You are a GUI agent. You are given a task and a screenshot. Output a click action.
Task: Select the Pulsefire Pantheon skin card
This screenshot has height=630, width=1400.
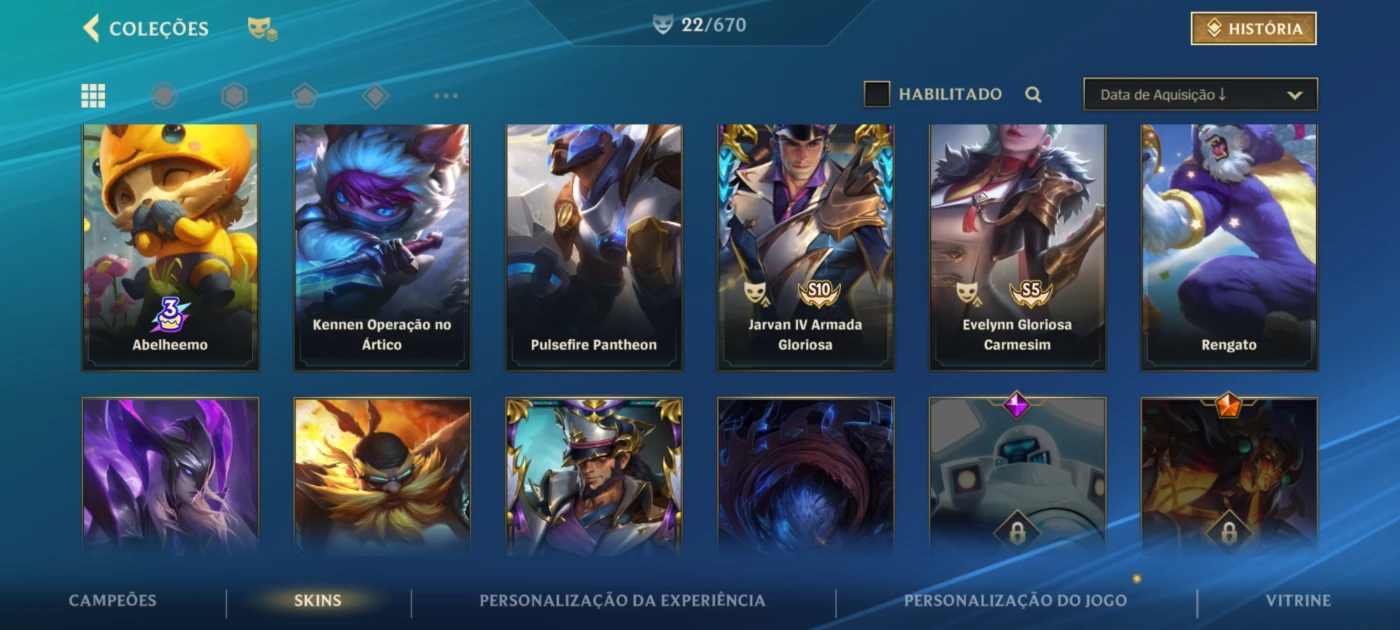point(594,247)
